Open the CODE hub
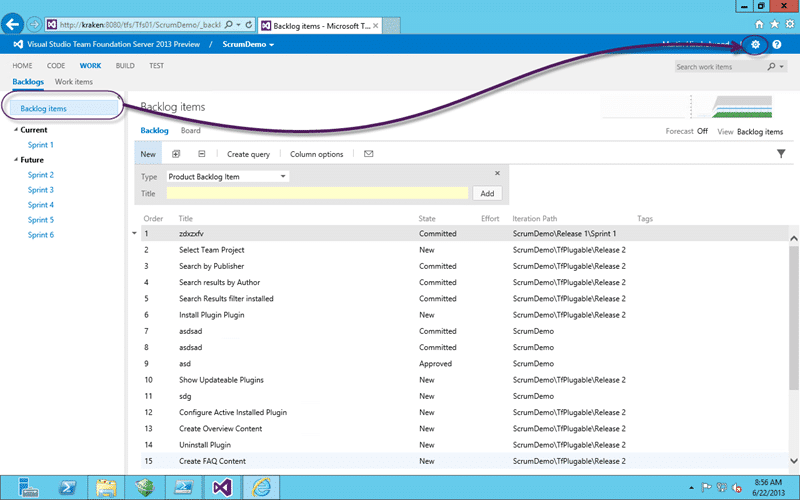 (x=56, y=65)
